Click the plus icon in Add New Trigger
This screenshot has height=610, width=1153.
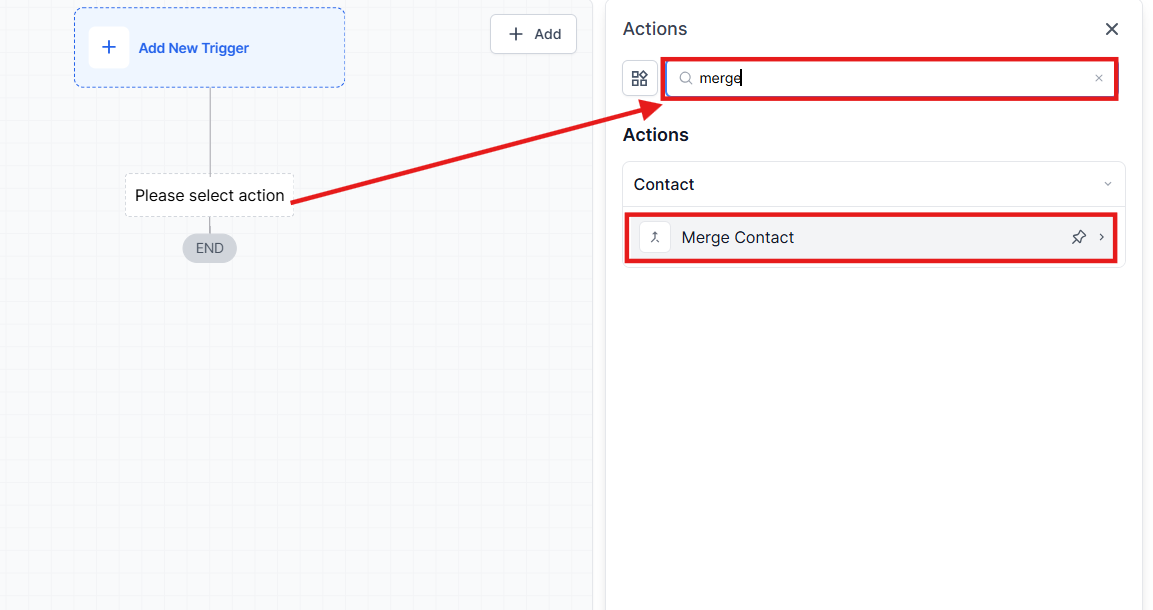pos(109,48)
